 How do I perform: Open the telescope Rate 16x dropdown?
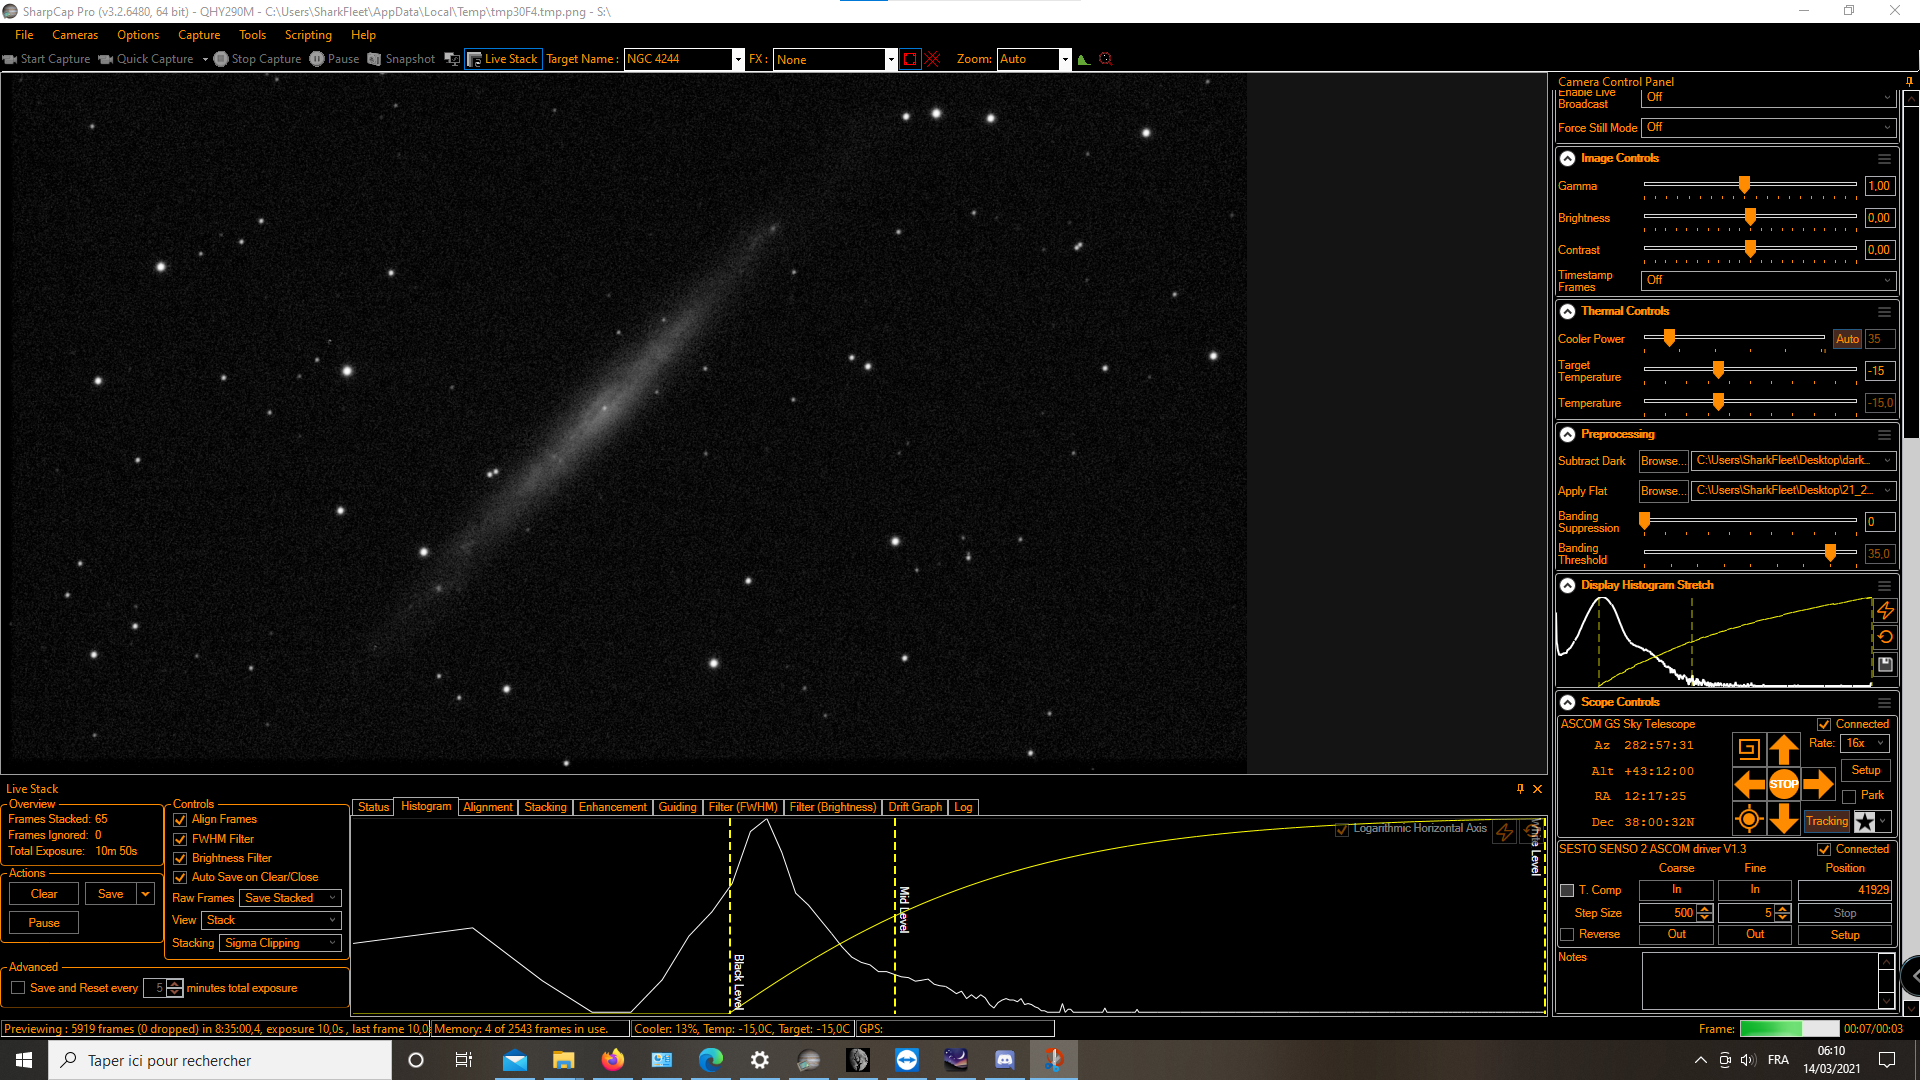[x=1865, y=743]
